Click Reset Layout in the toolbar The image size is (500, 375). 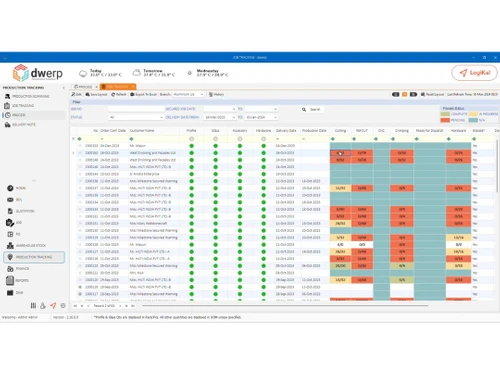tap(432, 95)
